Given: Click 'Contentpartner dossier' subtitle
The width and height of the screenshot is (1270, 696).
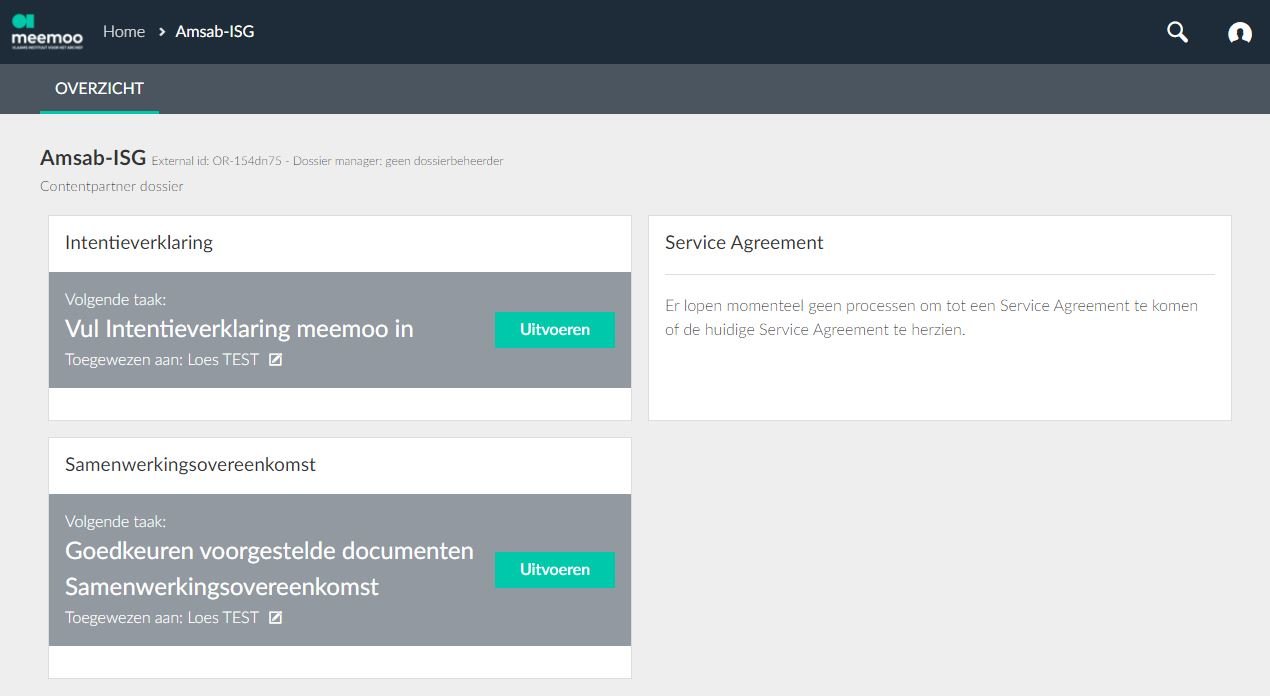Looking at the screenshot, I should click(112, 187).
